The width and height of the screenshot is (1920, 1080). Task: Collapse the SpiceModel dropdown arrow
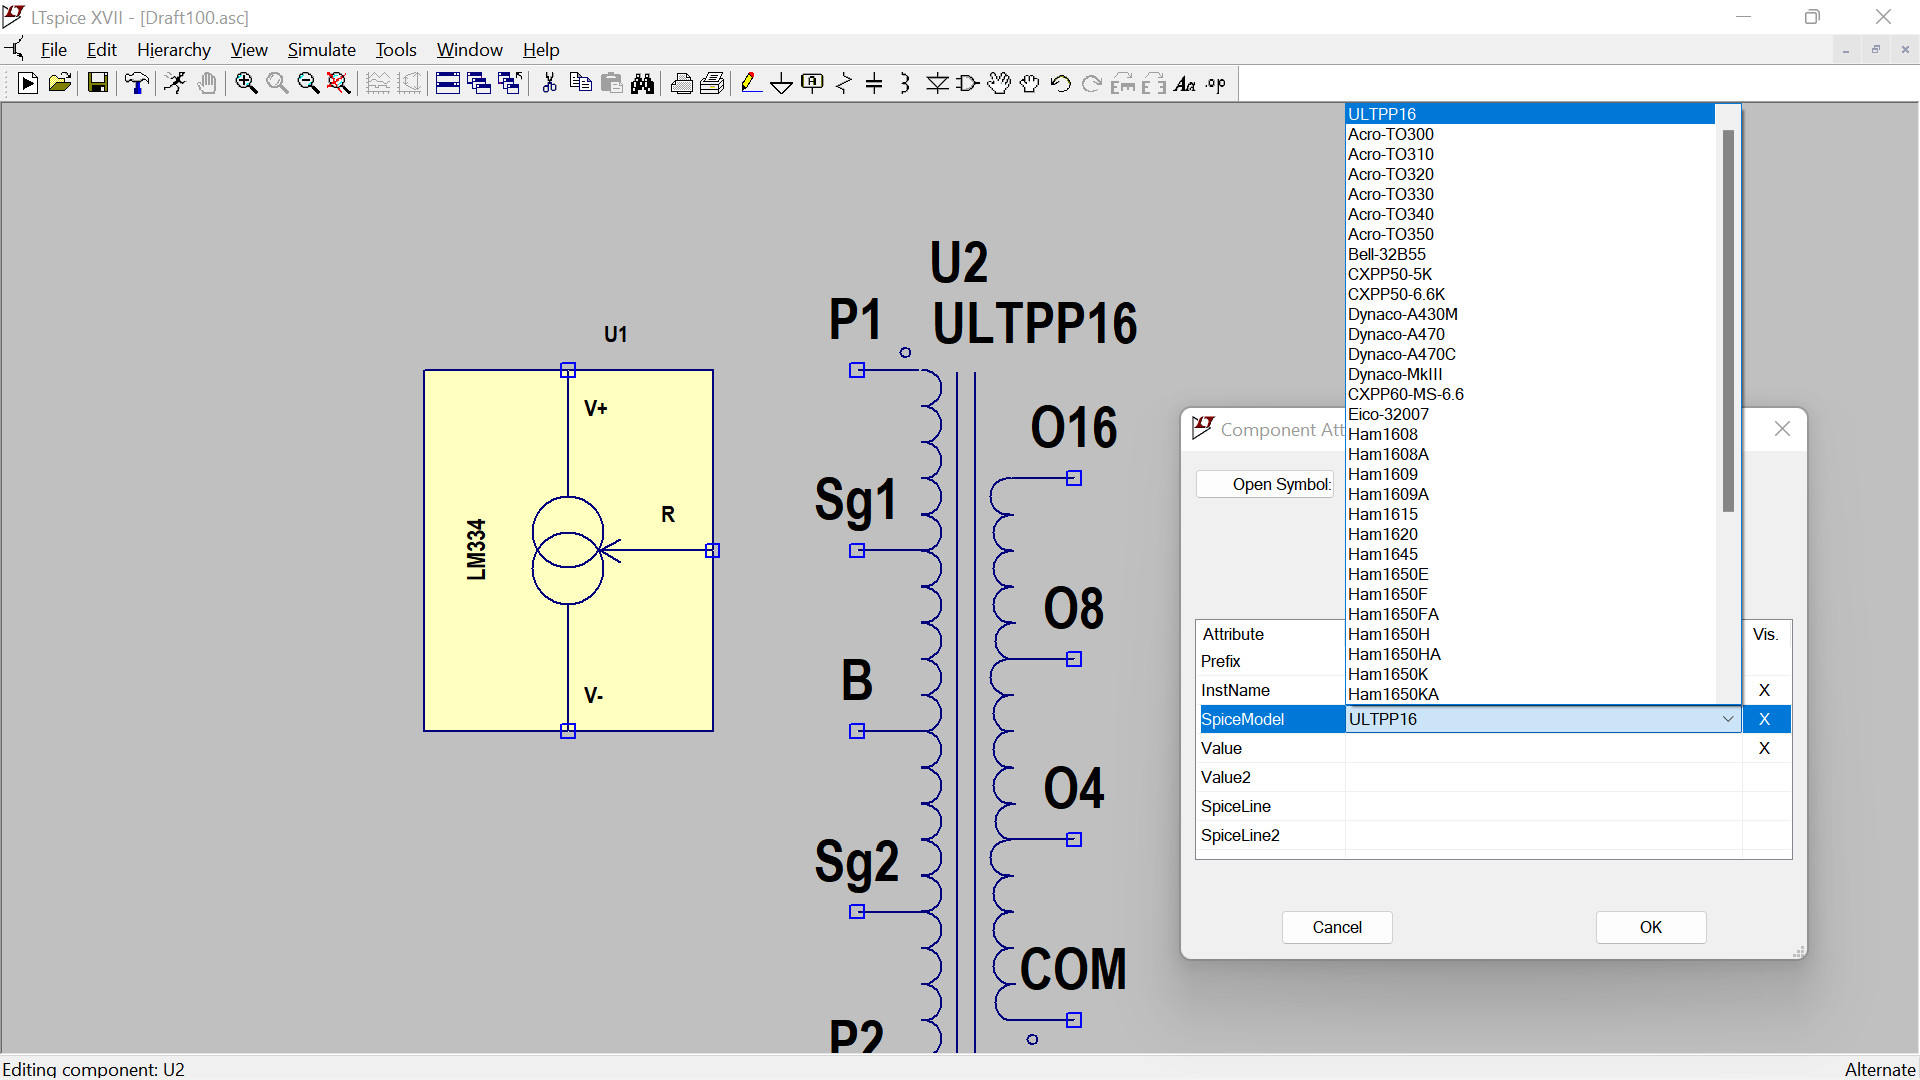click(x=1727, y=719)
